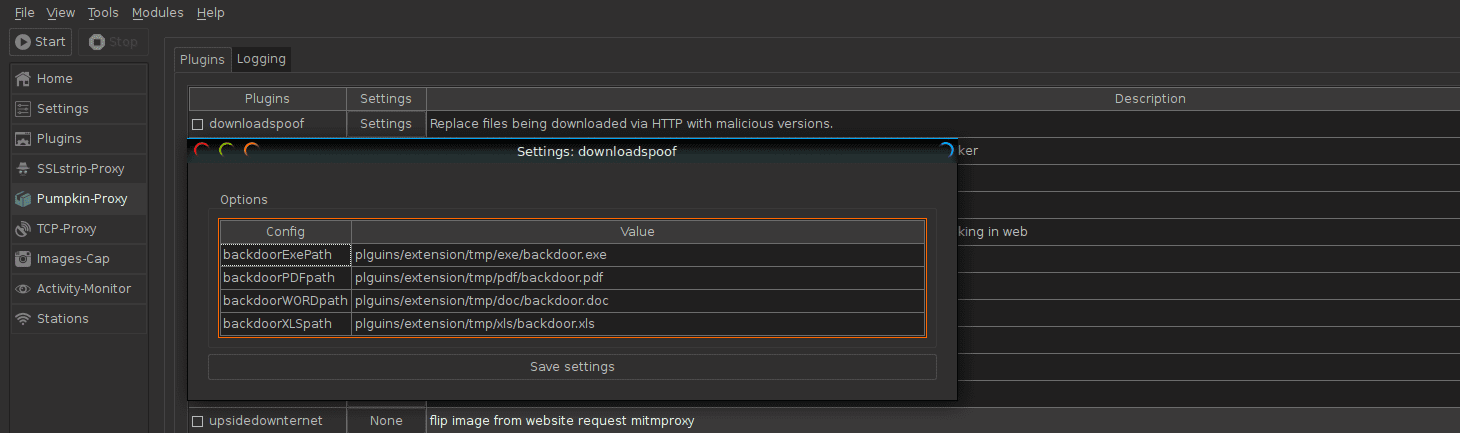Open the File menu
The width and height of the screenshot is (1460, 433).
[x=25, y=13]
